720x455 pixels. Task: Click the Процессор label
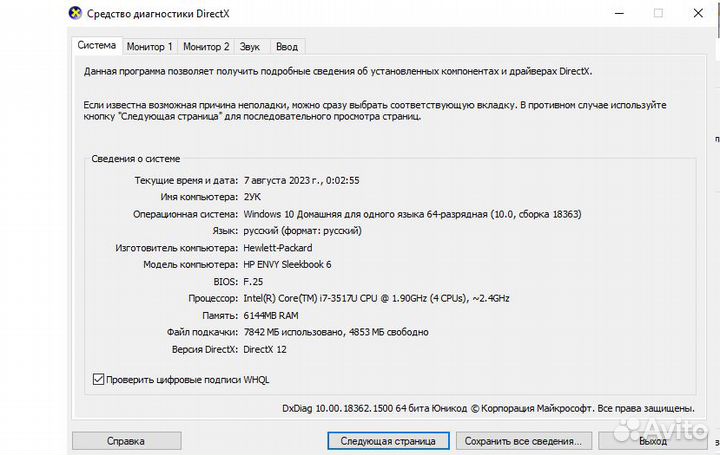tap(213, 298)
